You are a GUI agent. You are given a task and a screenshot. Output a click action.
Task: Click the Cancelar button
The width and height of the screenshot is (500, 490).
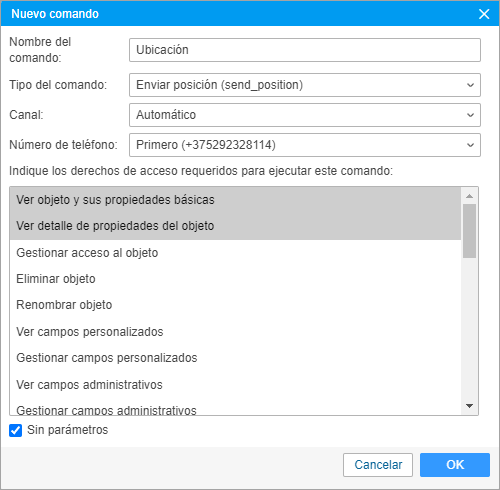pyautogui.click(x=378, y=465)
